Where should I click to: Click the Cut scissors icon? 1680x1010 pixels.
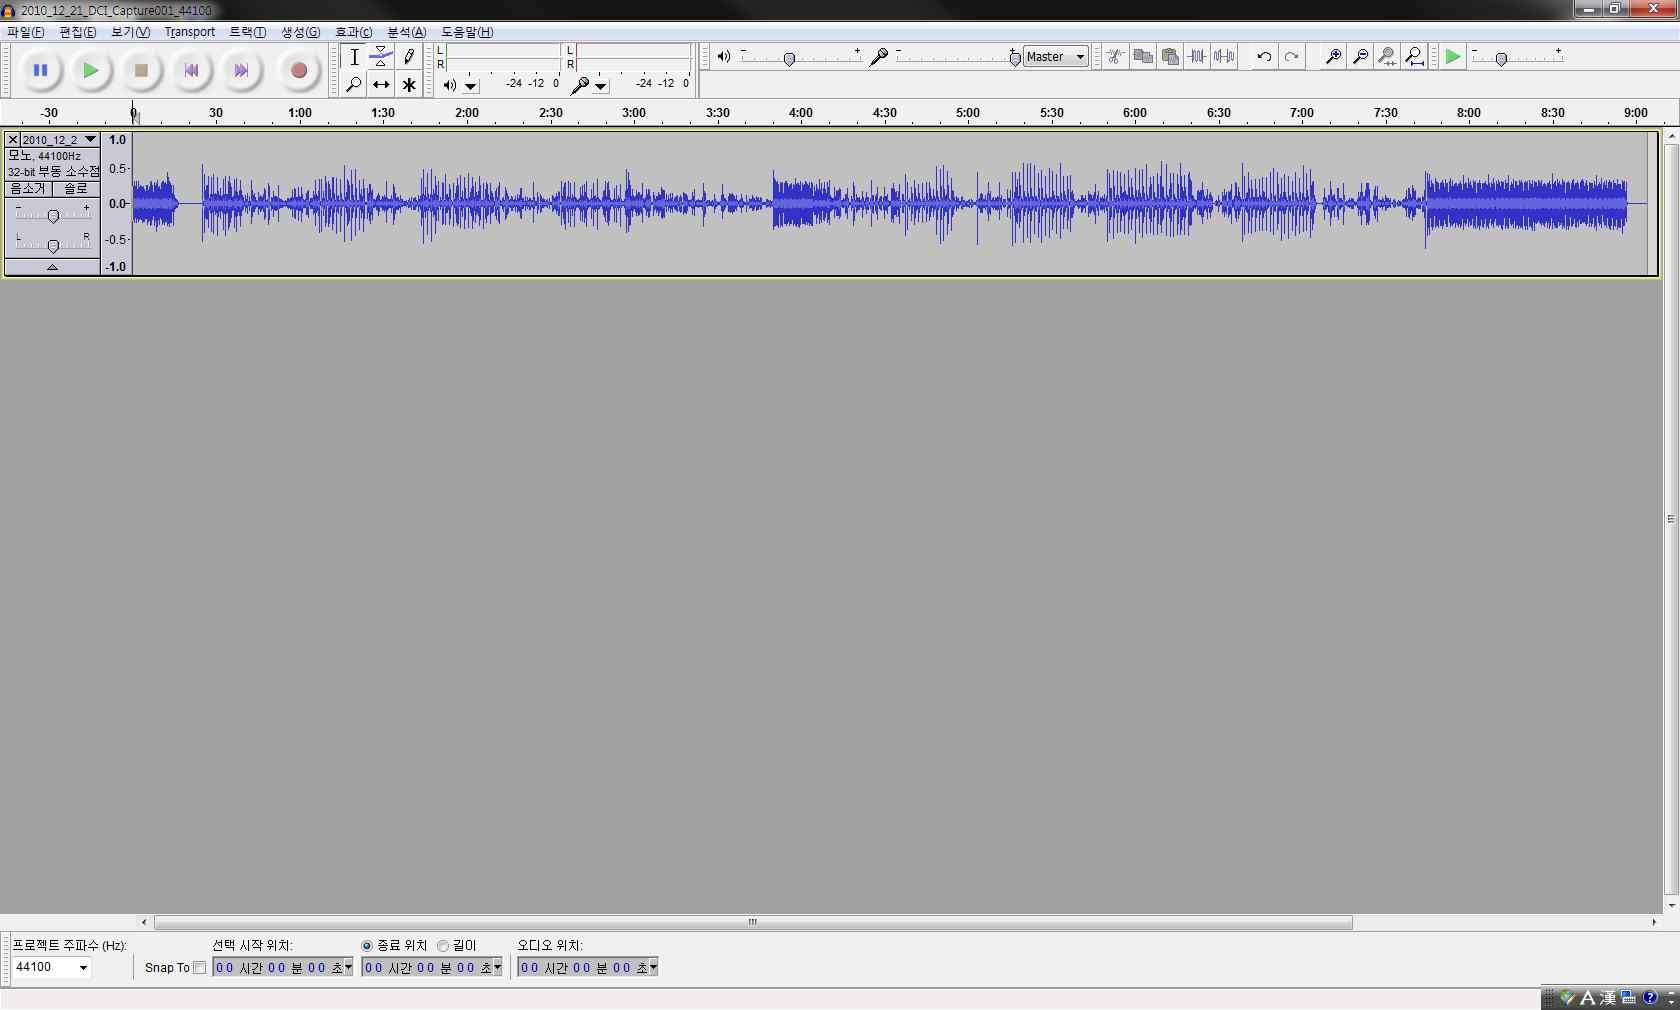[x=1115, y=57]
